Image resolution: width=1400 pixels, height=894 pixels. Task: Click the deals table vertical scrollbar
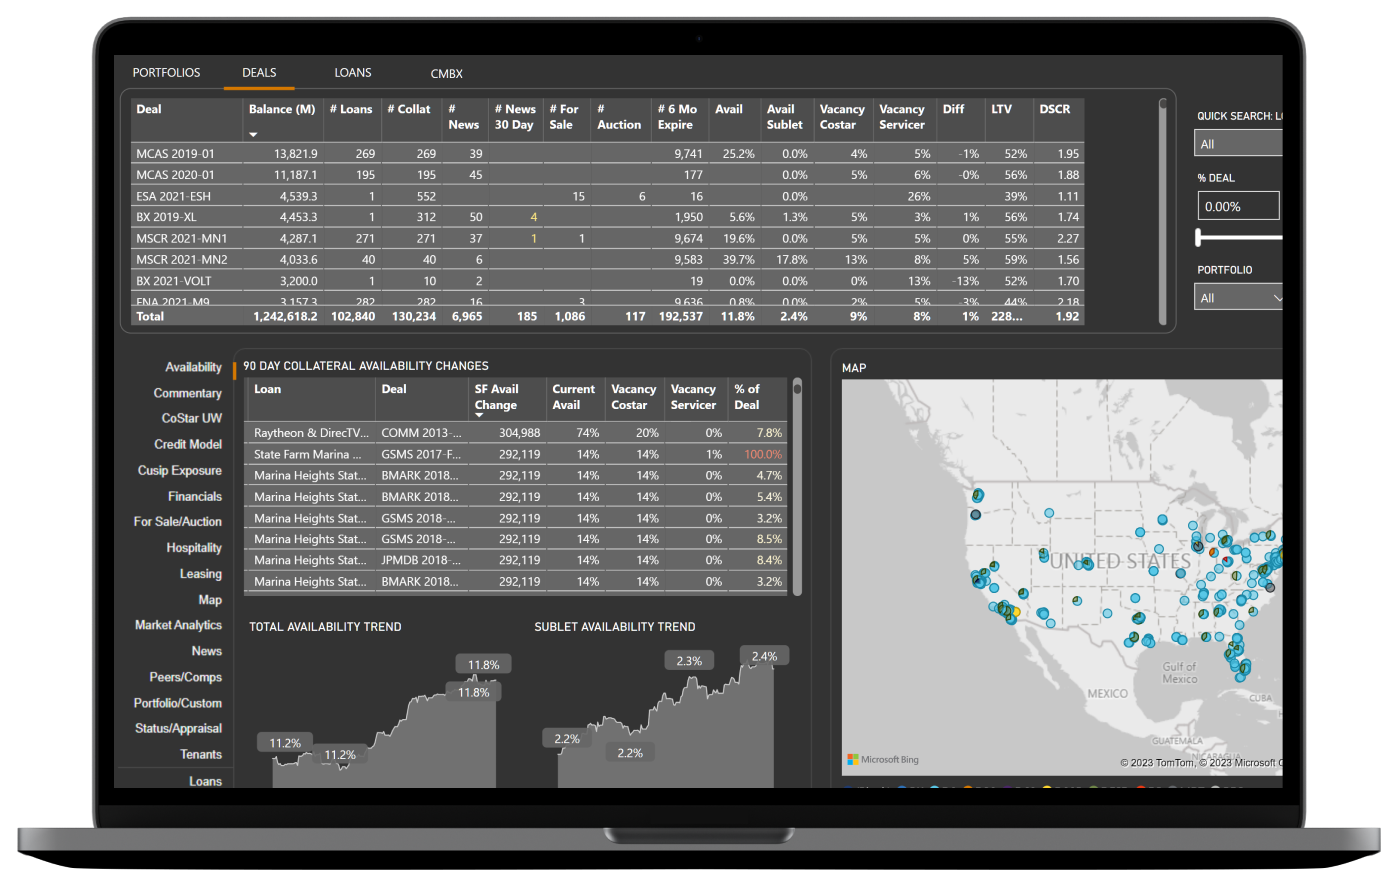(x=1162, y=210)
